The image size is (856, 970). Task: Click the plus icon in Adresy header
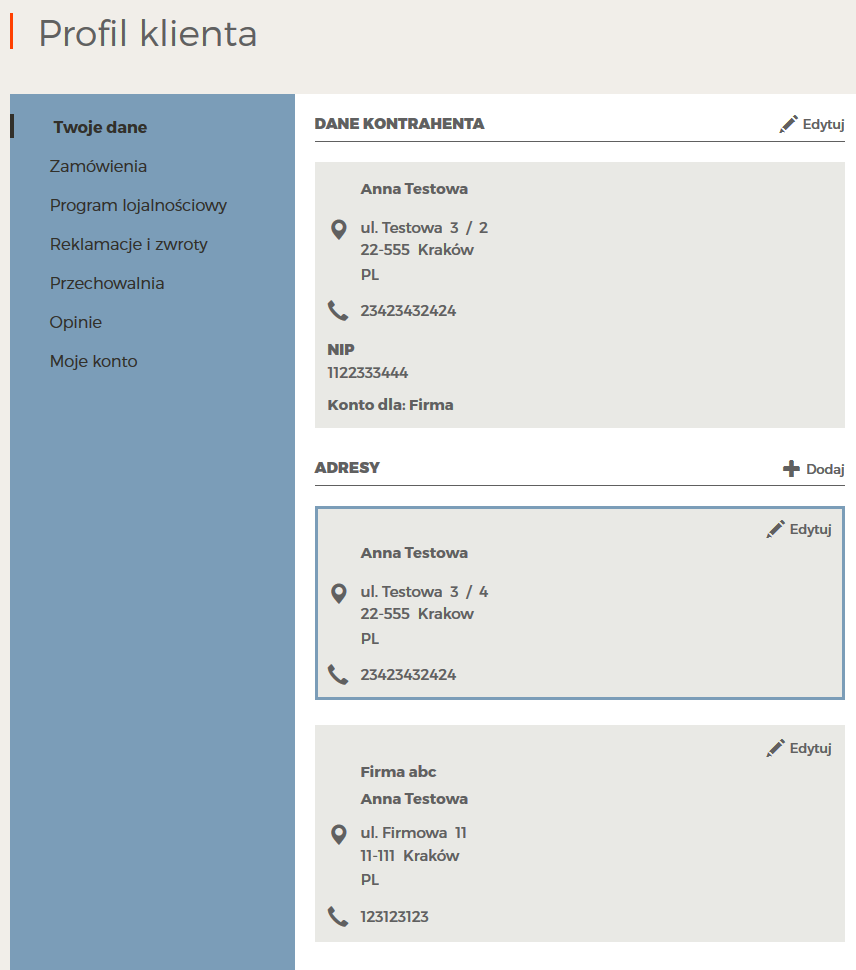coord(791,469)
